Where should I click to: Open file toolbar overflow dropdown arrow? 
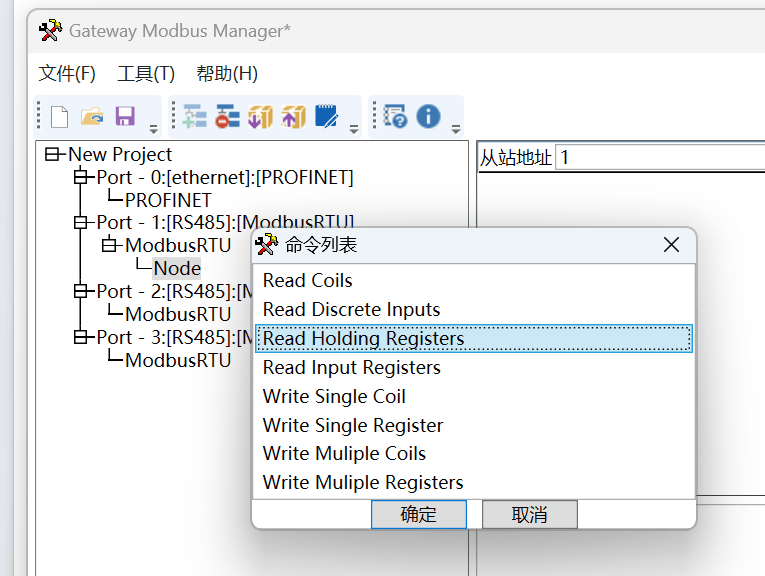click(154, 130)
